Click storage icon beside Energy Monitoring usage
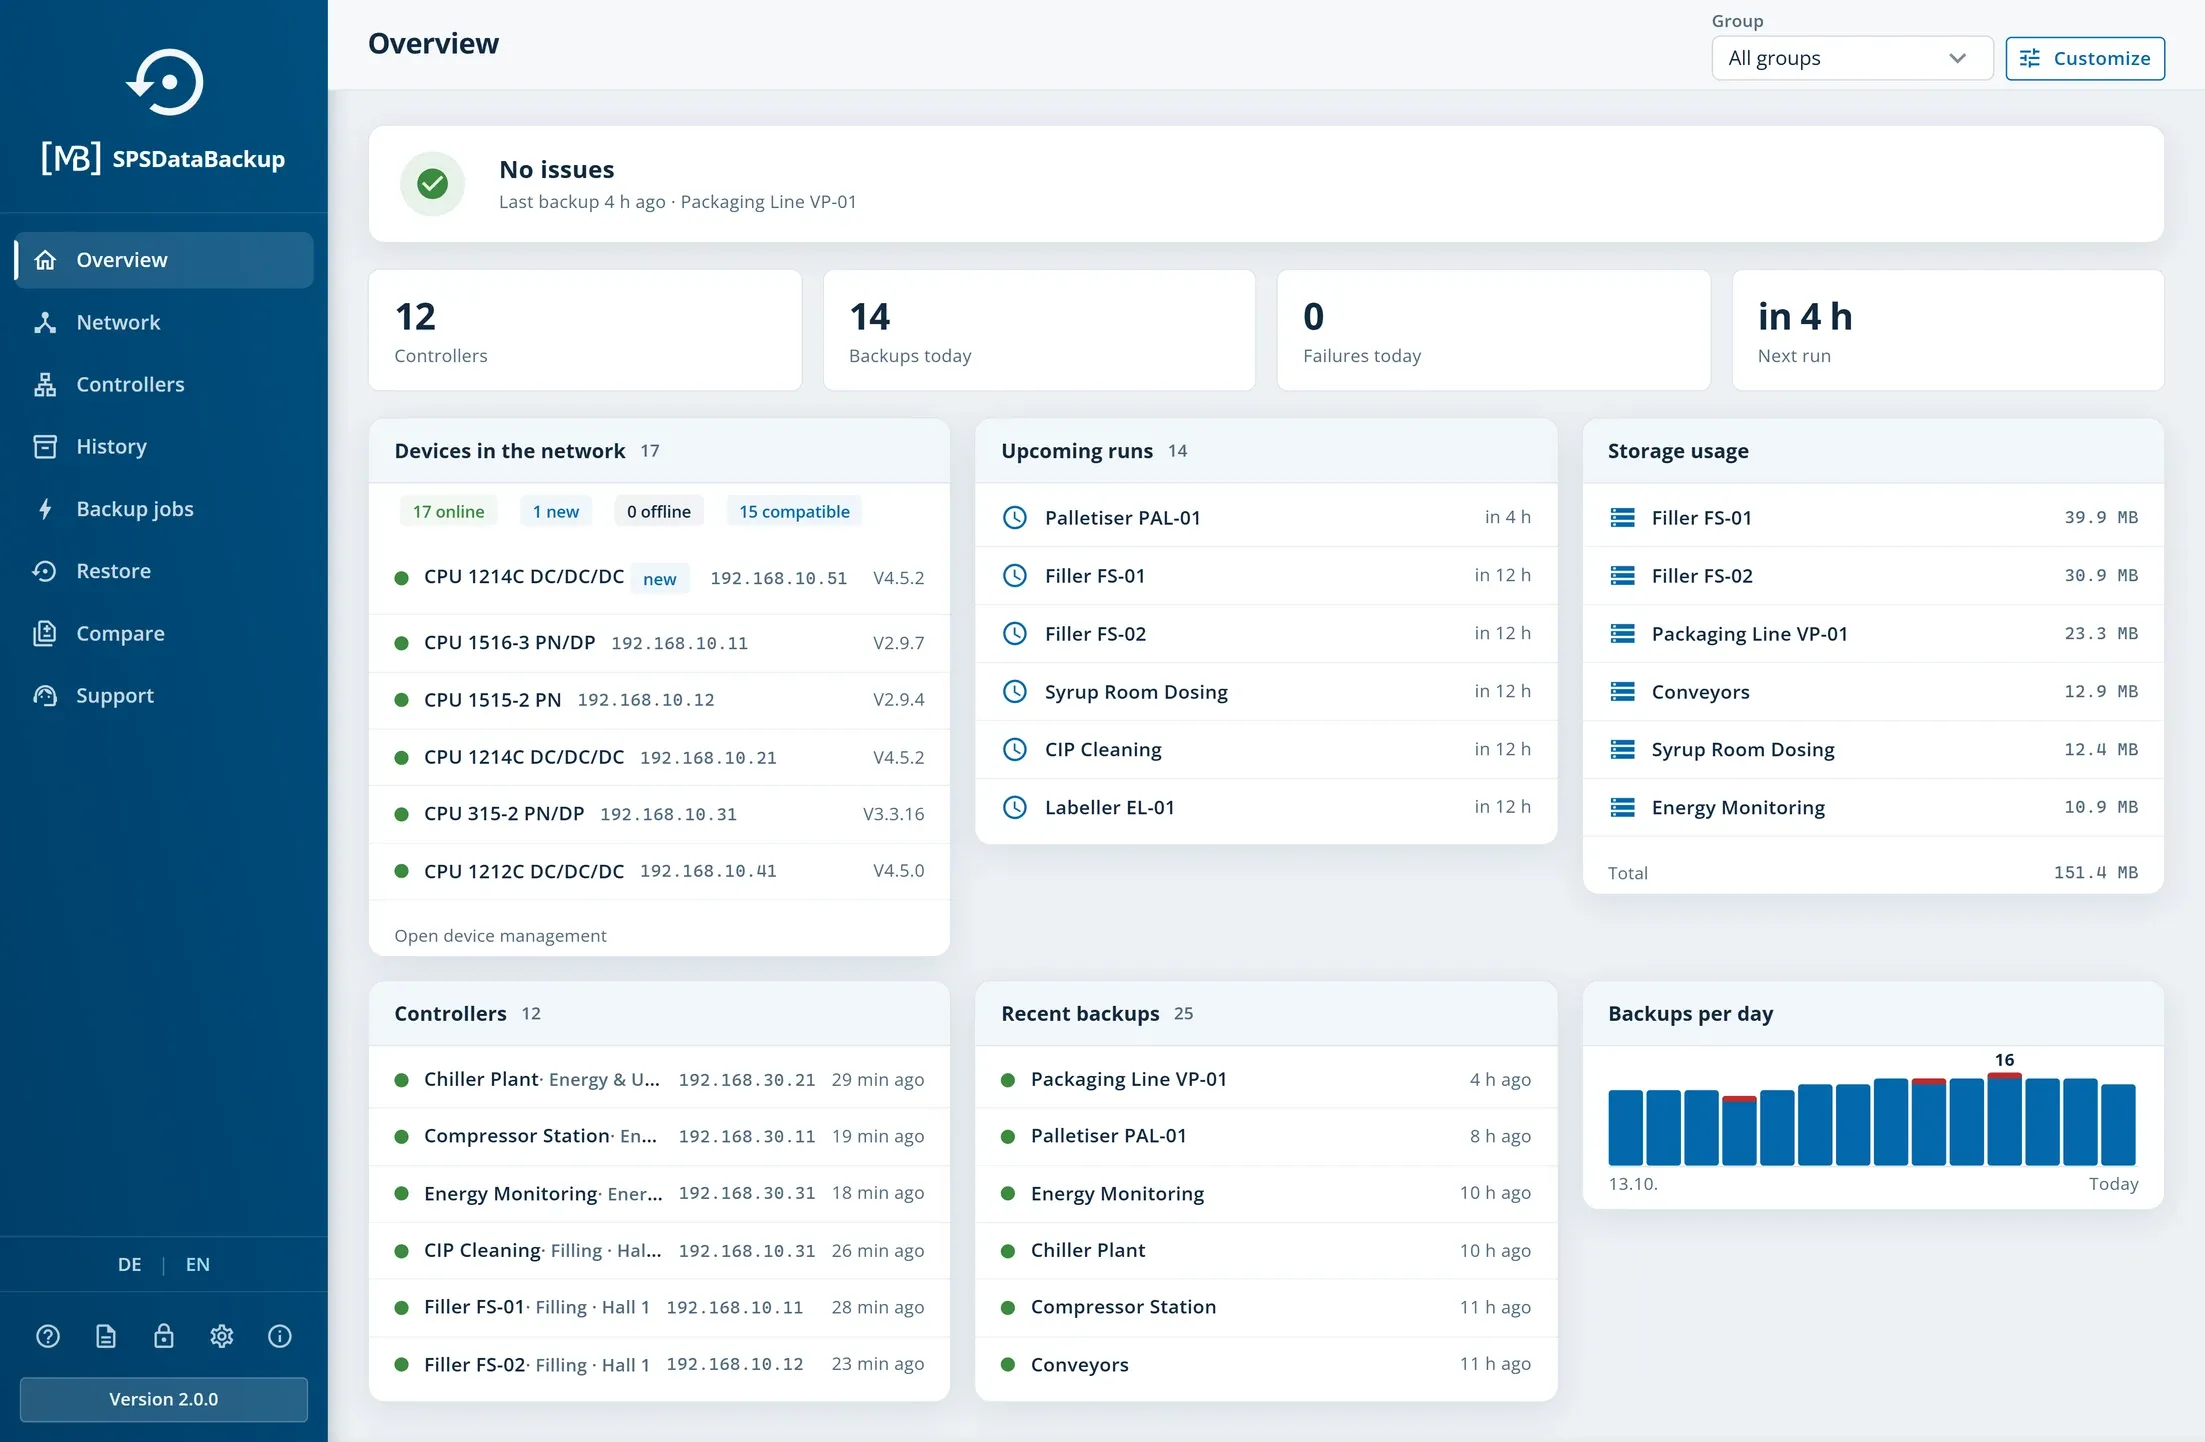This screenshot has width=2205, height=1442. click(1623, 807)
